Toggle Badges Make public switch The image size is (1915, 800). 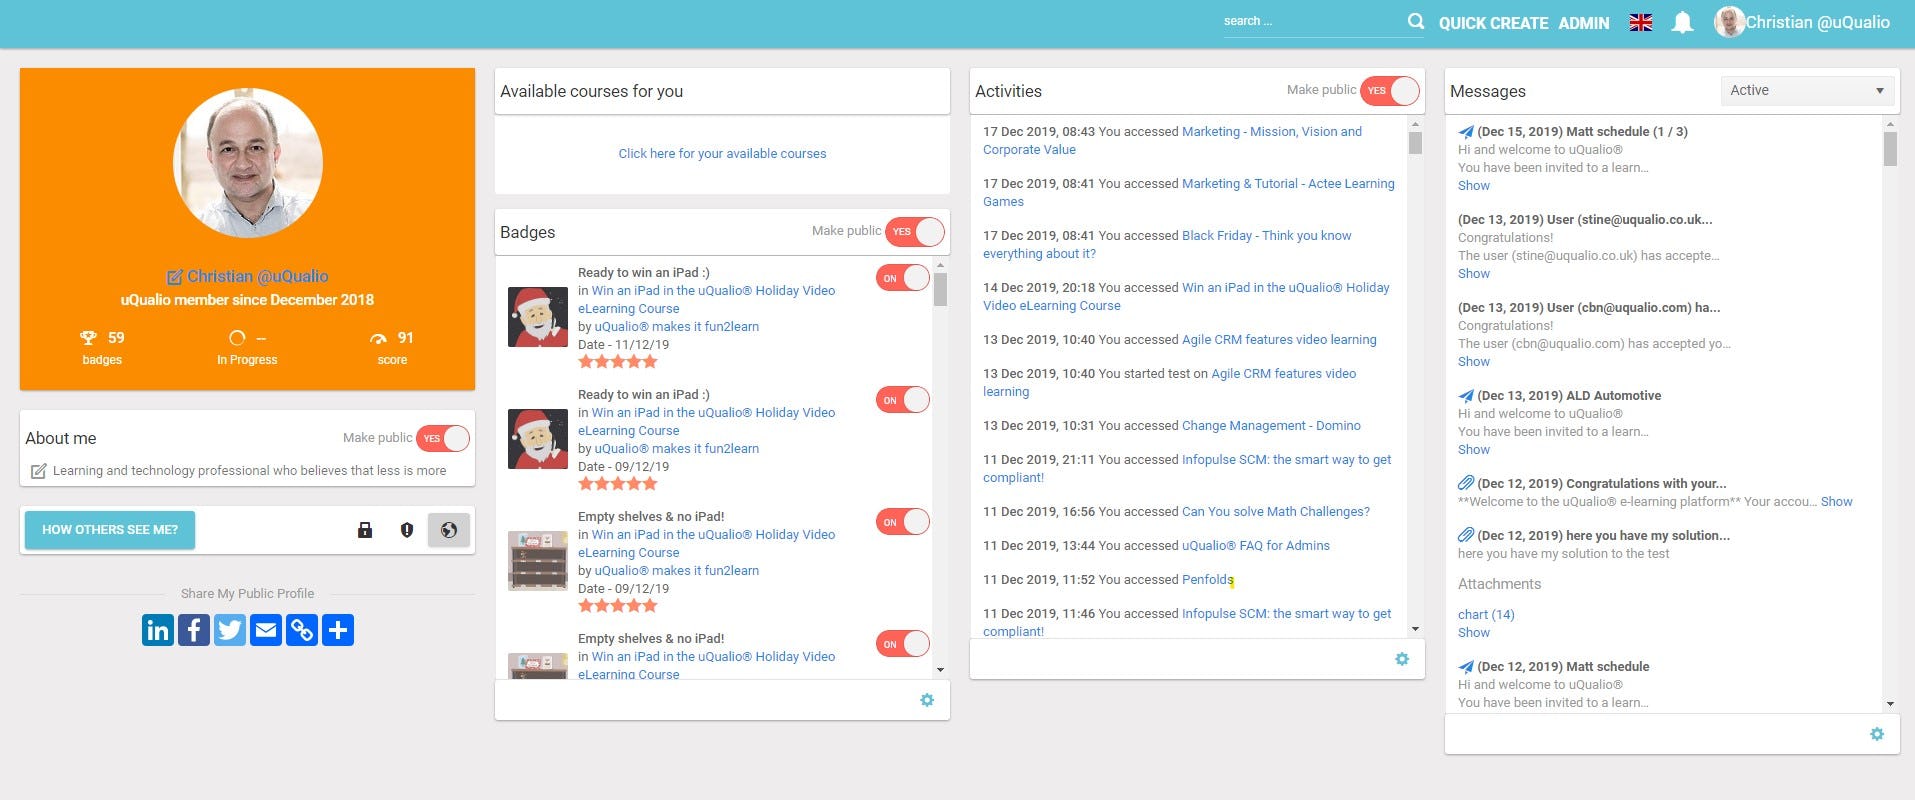pyautogui.click(x=915, y=232)
